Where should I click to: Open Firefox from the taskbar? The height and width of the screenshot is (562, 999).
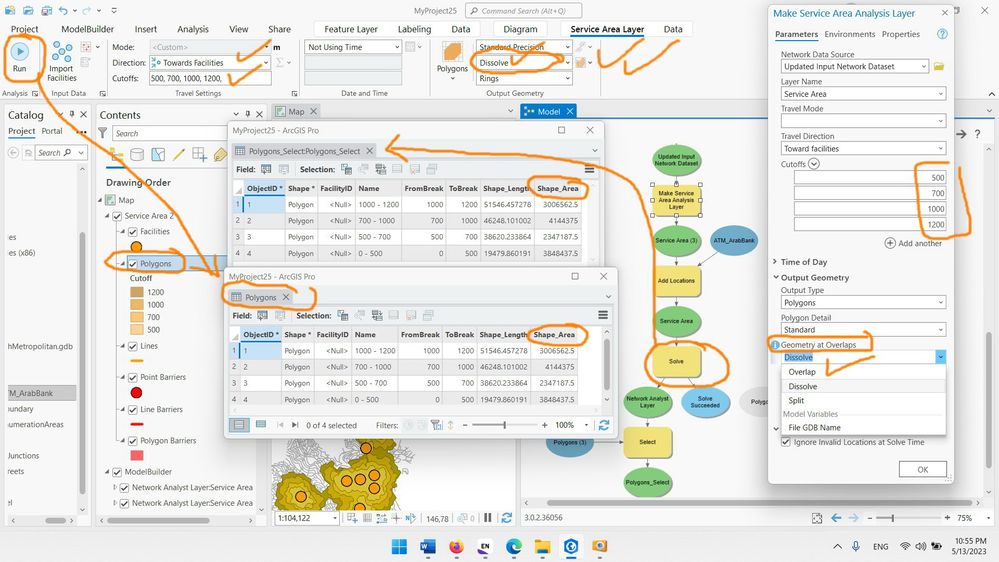456,547
